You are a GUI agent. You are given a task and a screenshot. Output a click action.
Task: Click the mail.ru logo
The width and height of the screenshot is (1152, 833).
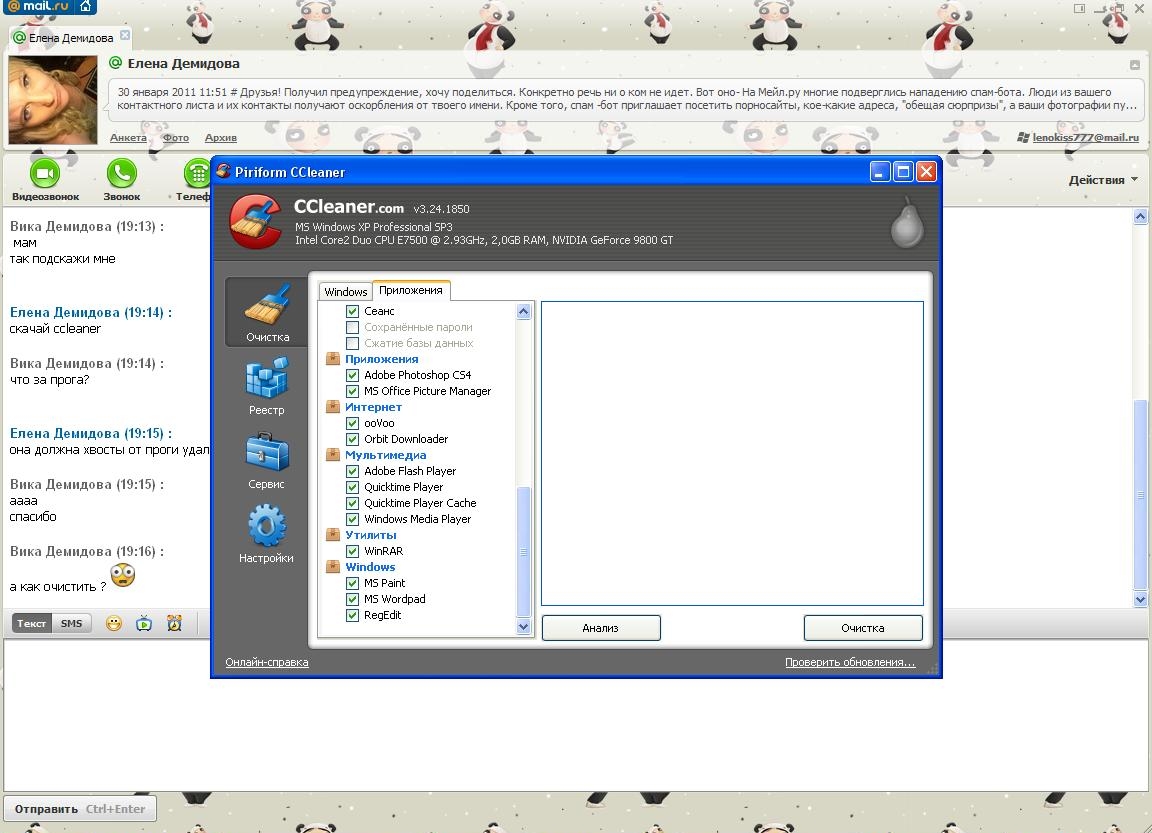(x=38, y=7)
